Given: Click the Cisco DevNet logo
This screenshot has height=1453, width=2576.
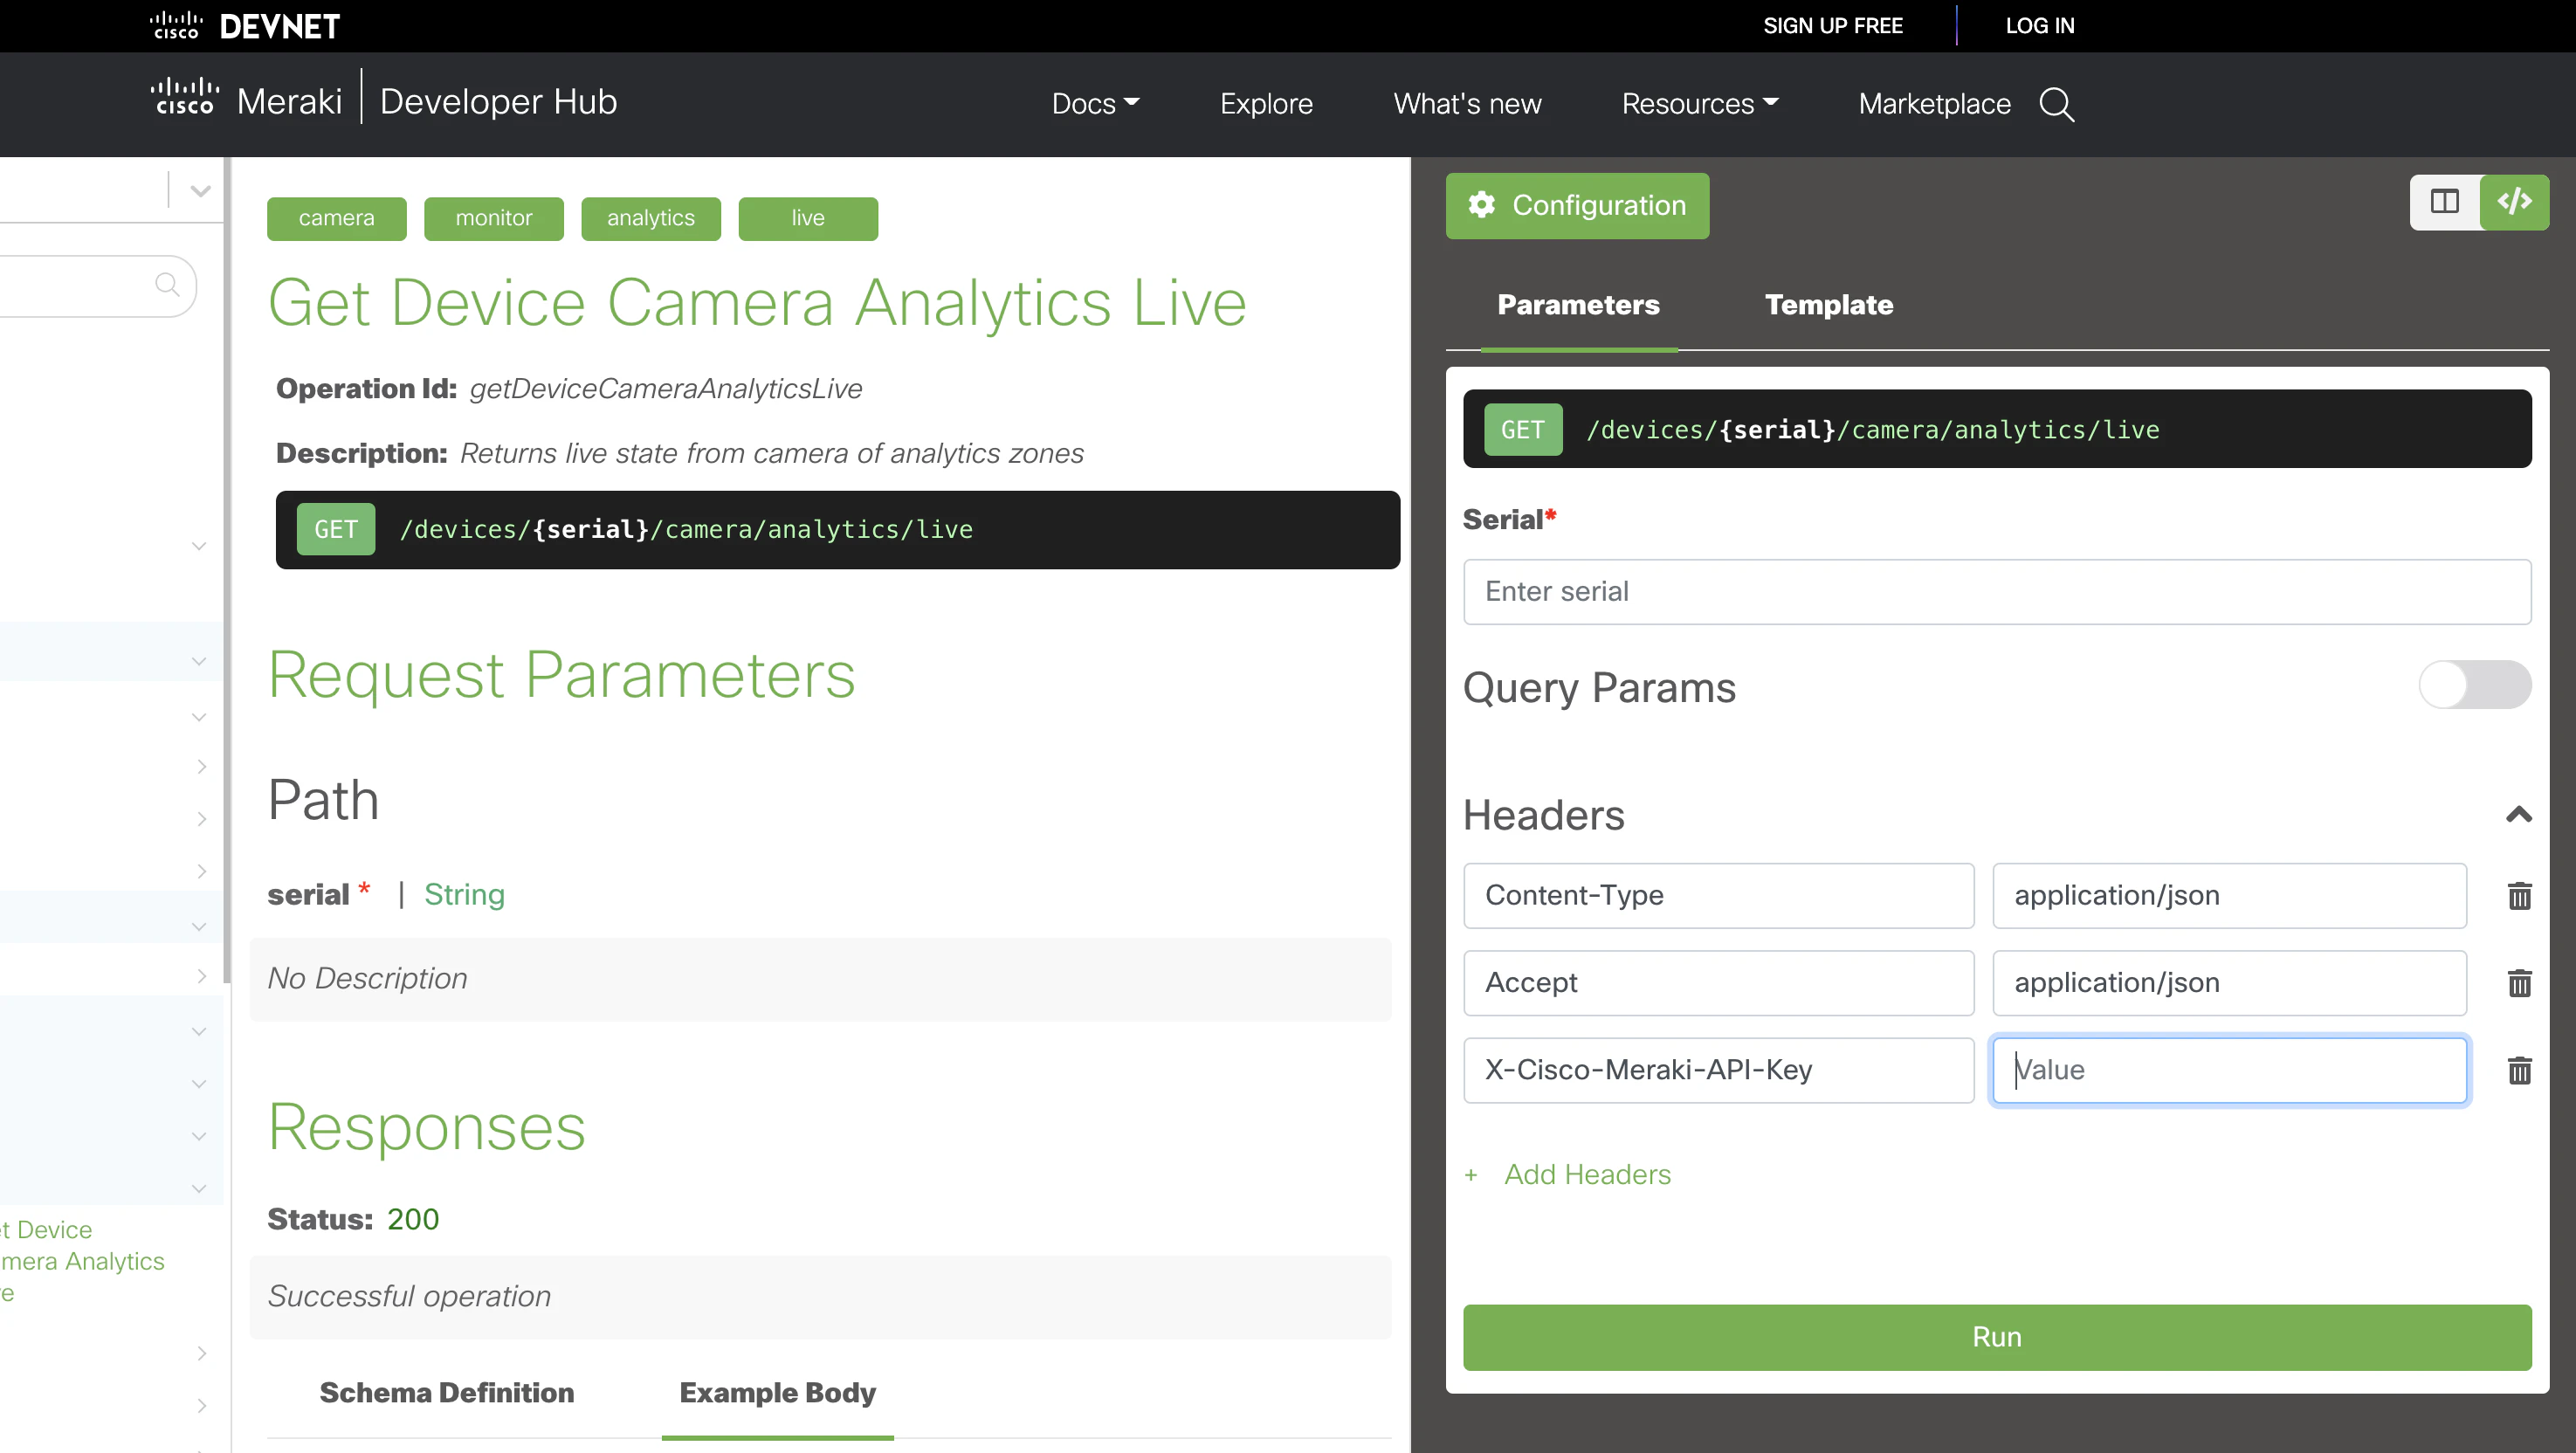Looking at the screenshot, I should click(245, 26).
